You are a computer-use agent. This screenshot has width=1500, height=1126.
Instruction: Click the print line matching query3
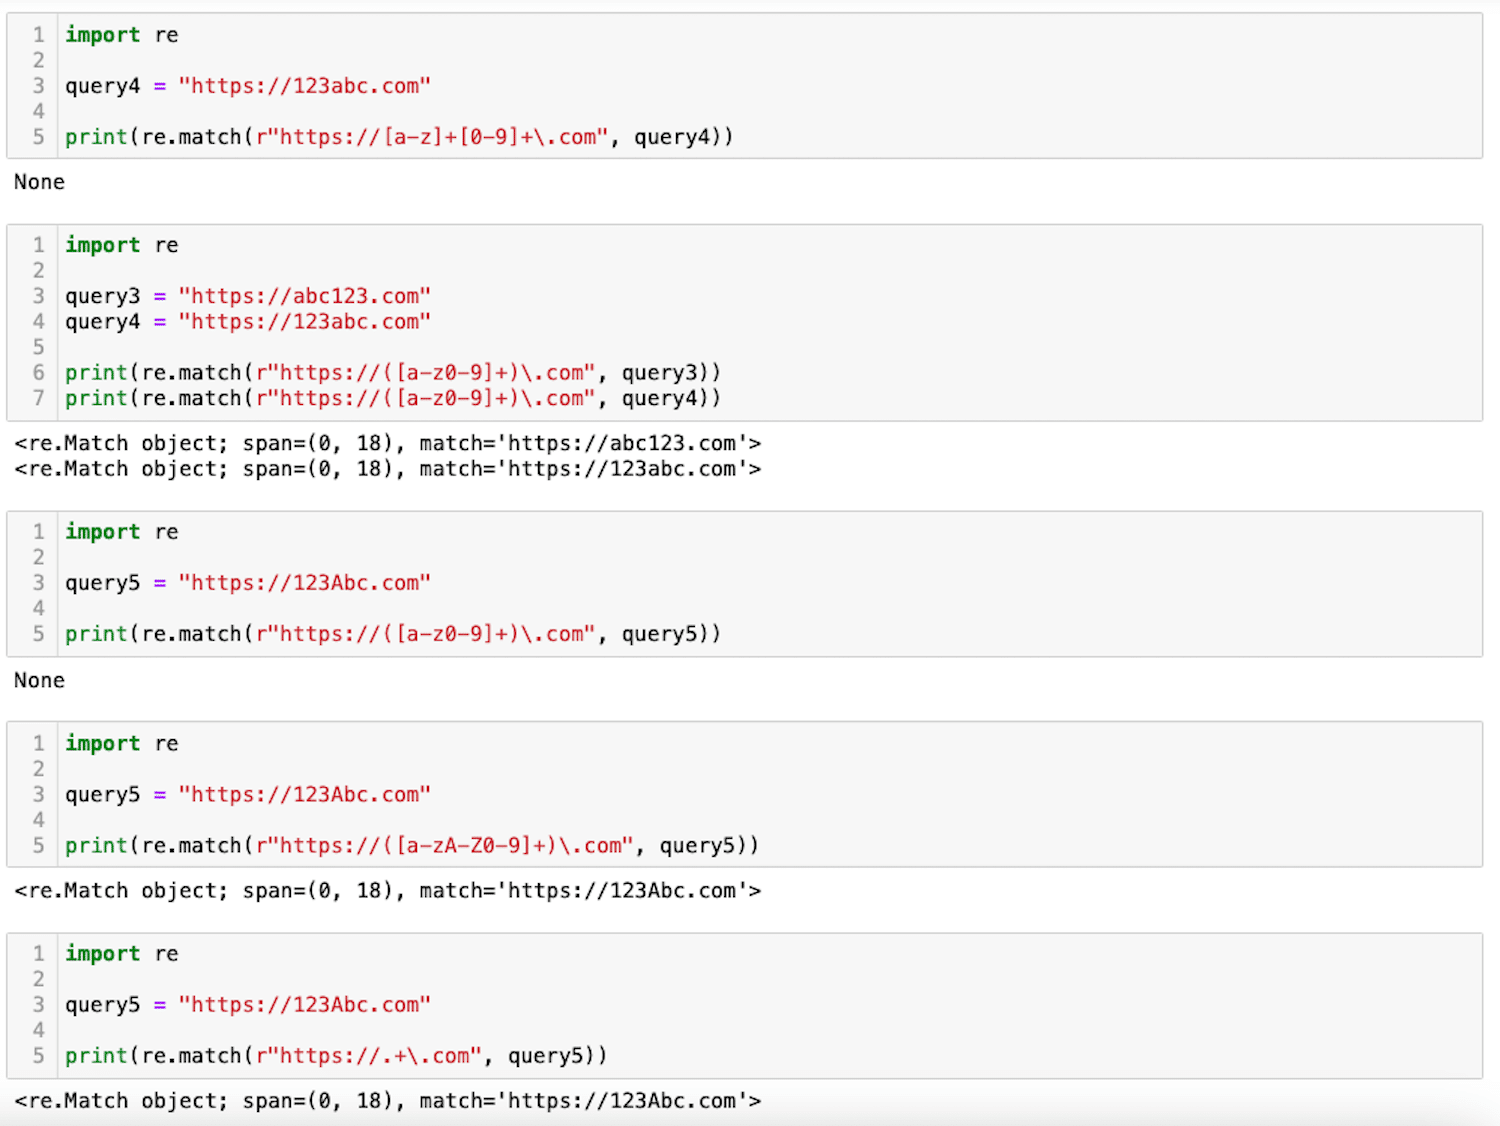[393, 373]
